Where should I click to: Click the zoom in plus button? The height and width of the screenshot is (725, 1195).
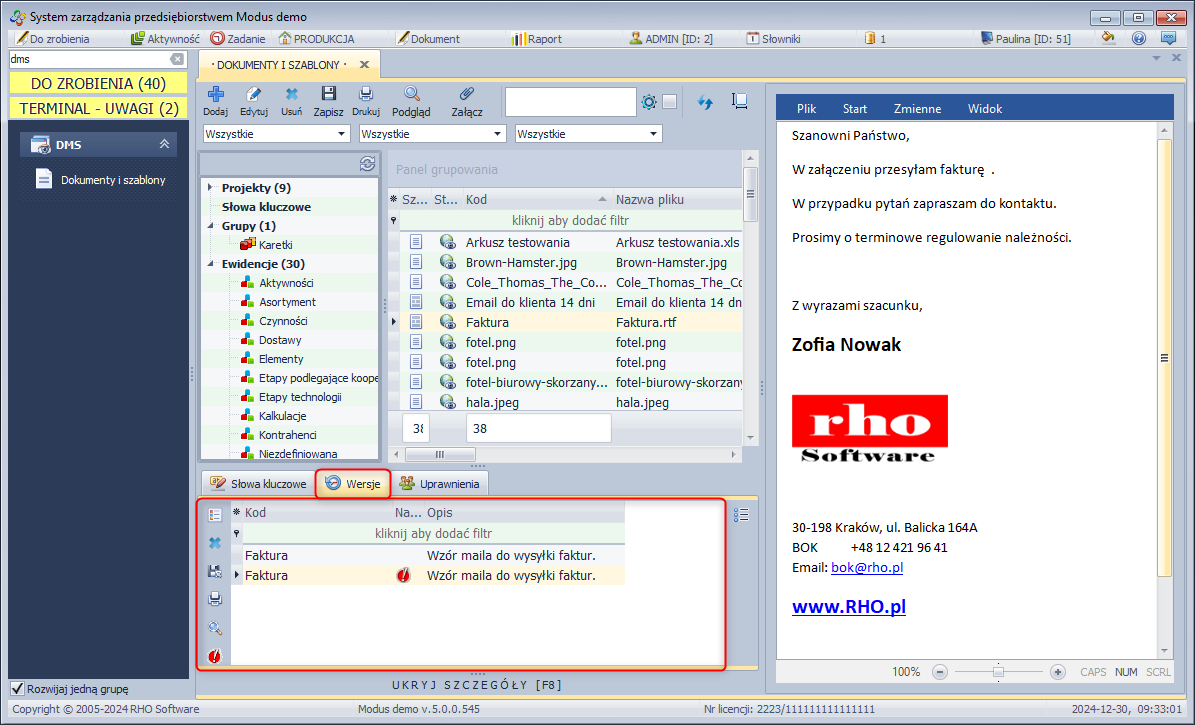(x=1057, y=672)
